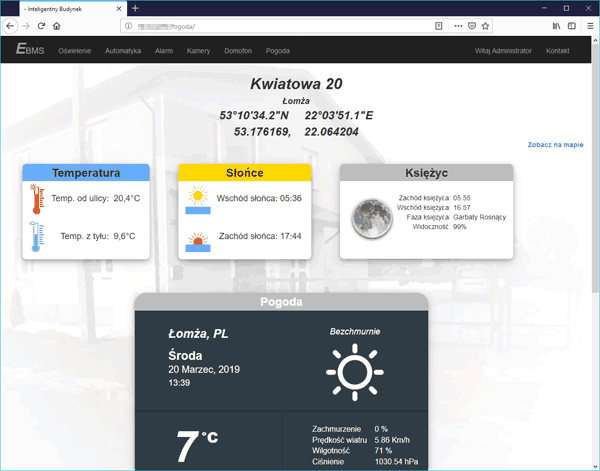The width and height of the screenshot is (600, 471).
Task: Go to browser home page icon
Action: [x=58, y=26]
